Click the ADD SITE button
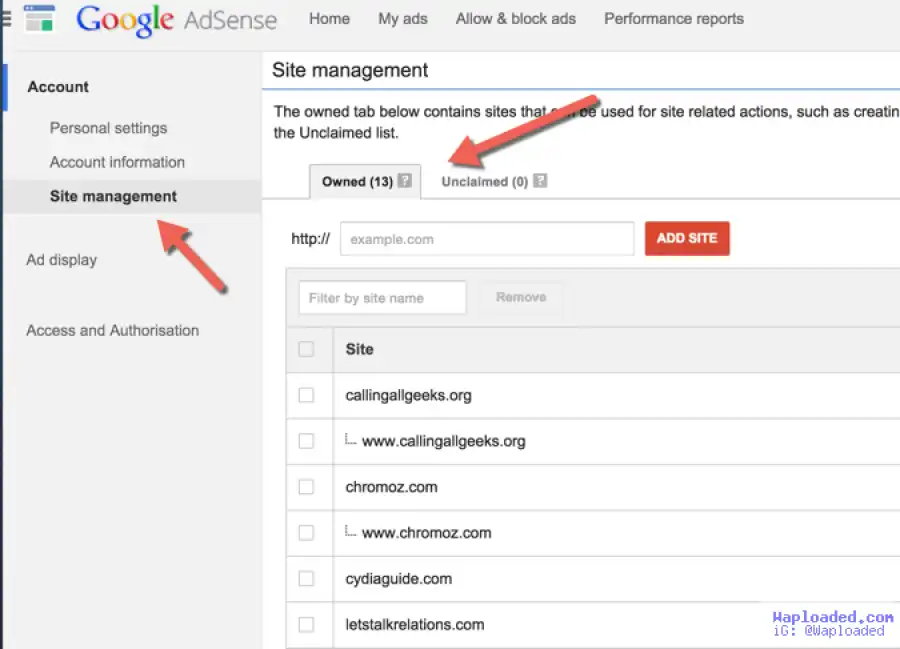The width and height of the screenshot is (900, 649). click(x=687, y=238)
